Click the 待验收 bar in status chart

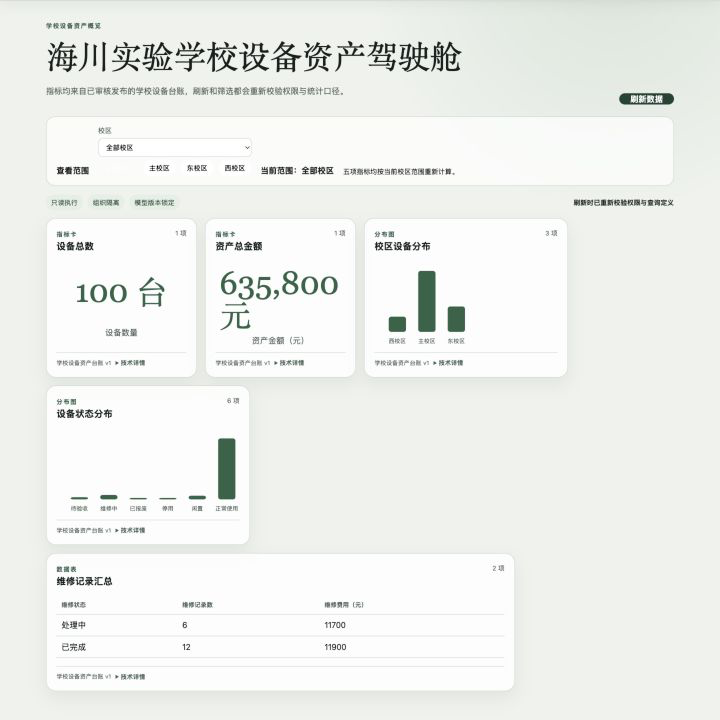click(79, 498)
